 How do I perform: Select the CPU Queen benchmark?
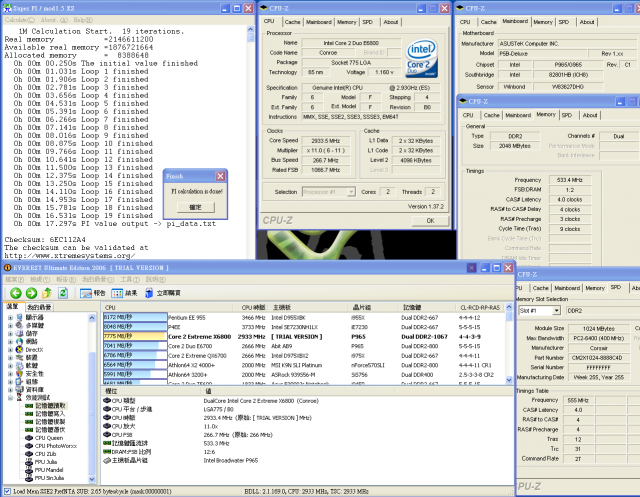pyautogui.click(x=49, y=438)
